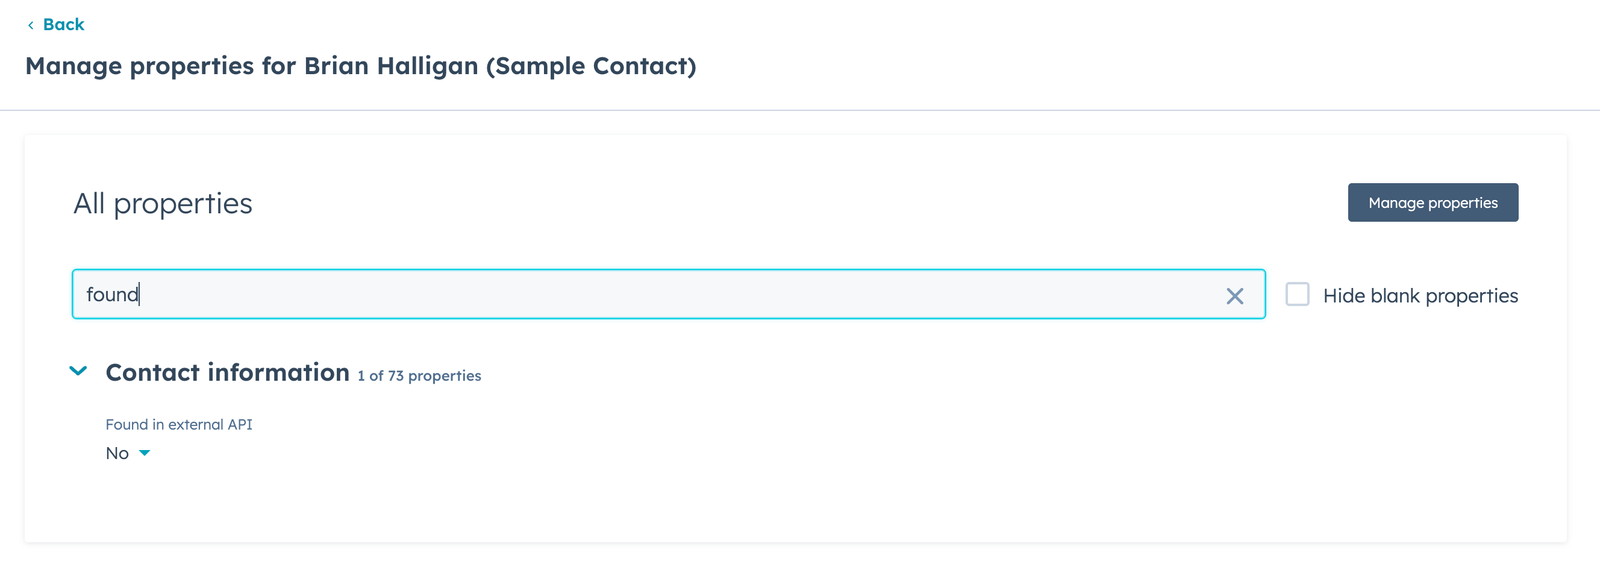Click the Found in external API property label
This screenshot has height=576, width=1600.
point(179,424)
